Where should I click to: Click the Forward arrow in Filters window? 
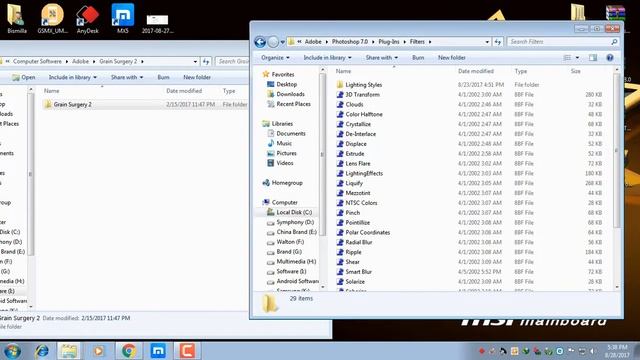(273, 42)
